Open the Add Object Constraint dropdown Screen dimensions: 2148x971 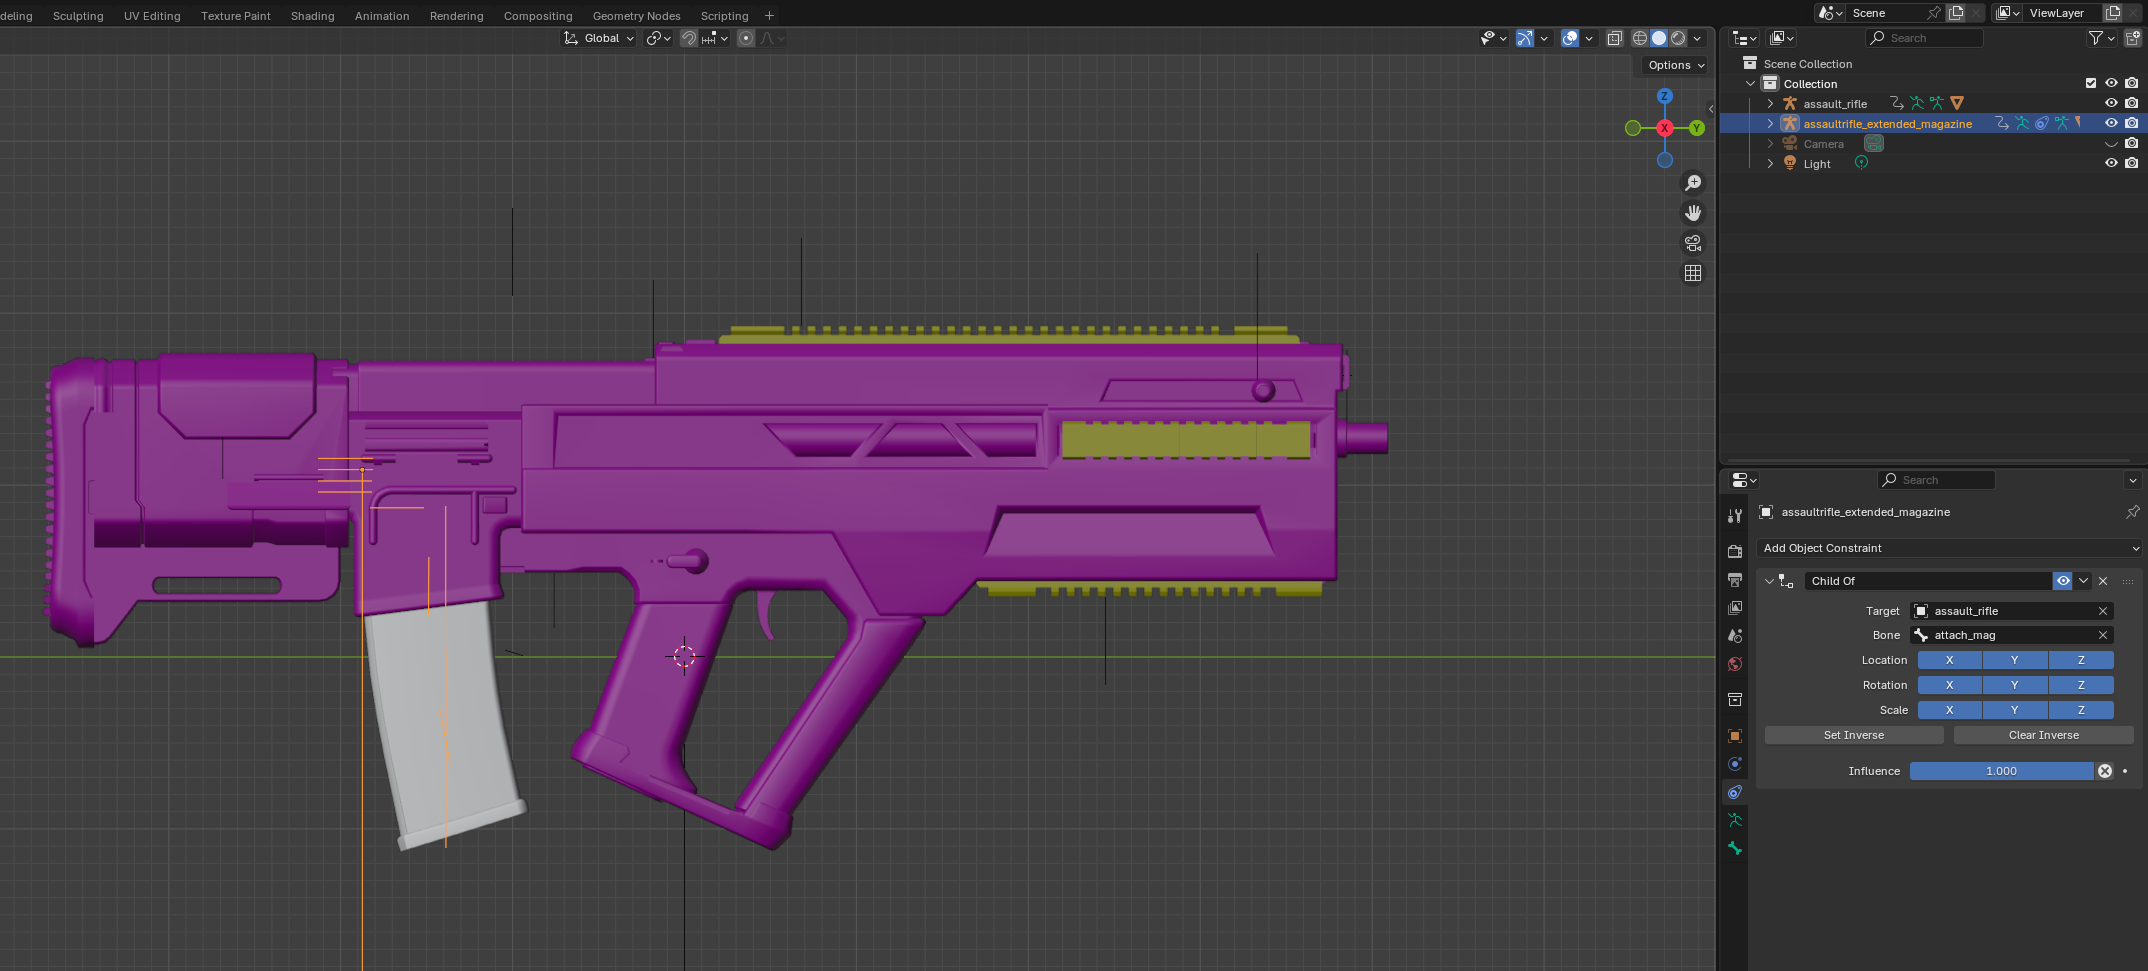(1948, 548)
